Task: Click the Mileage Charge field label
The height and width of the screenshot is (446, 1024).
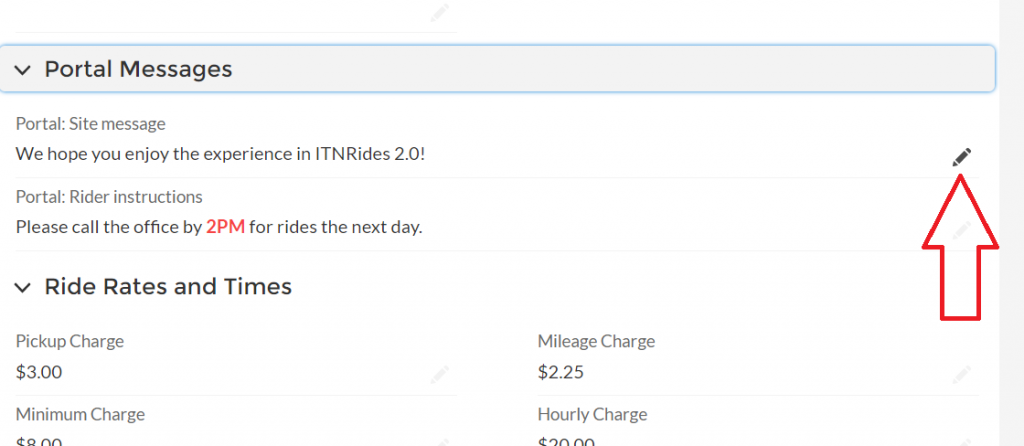Action: (x=596, y=341)
